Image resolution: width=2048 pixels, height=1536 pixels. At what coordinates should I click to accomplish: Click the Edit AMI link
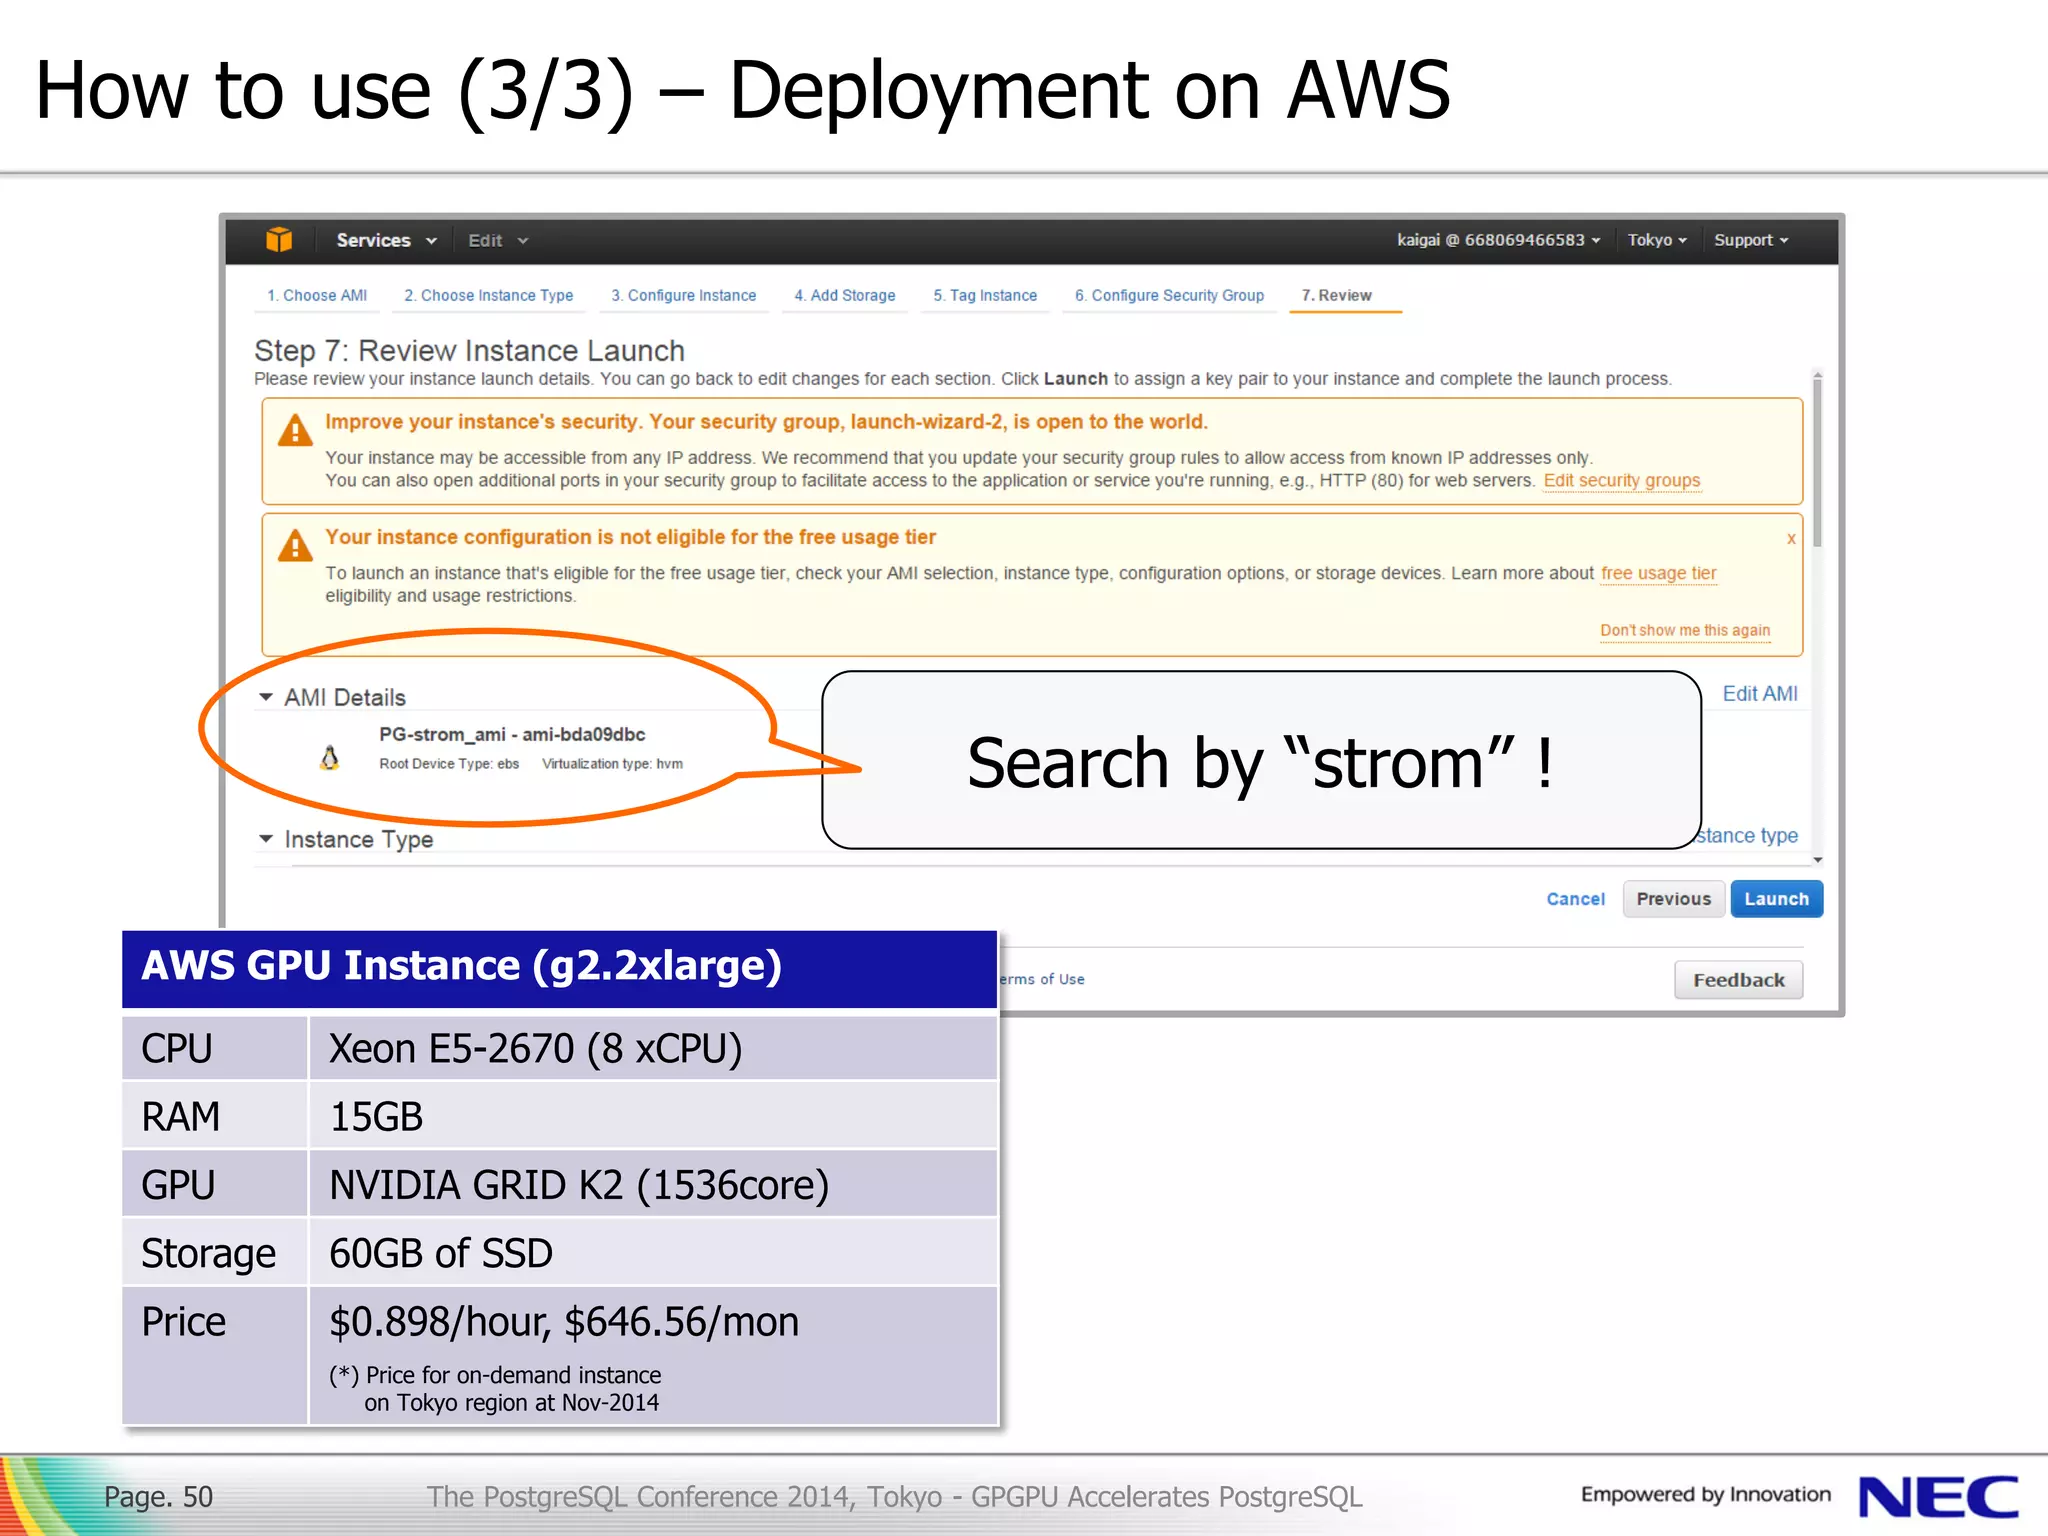pyautogui.click(x=1759, y=694)
